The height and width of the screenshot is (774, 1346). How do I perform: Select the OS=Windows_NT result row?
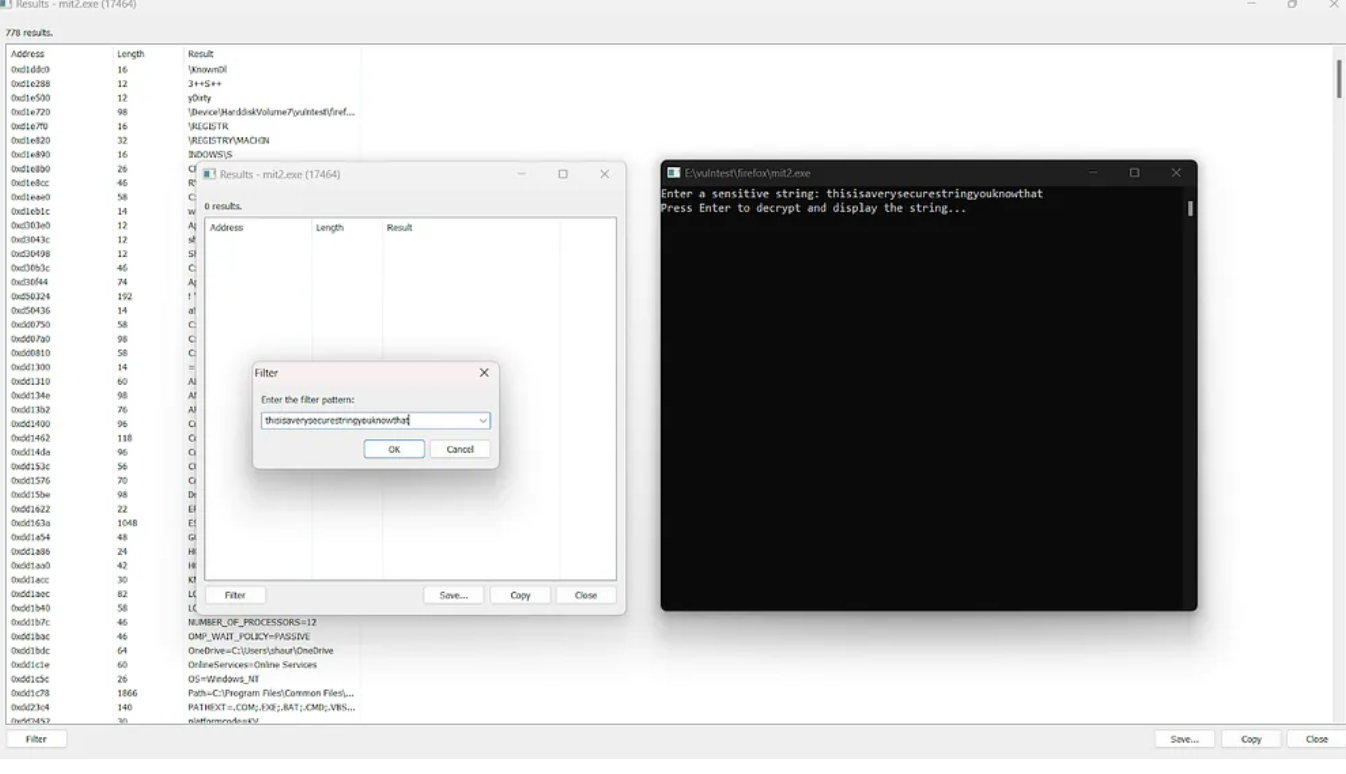pyautogui.click(x=183, y=679)
